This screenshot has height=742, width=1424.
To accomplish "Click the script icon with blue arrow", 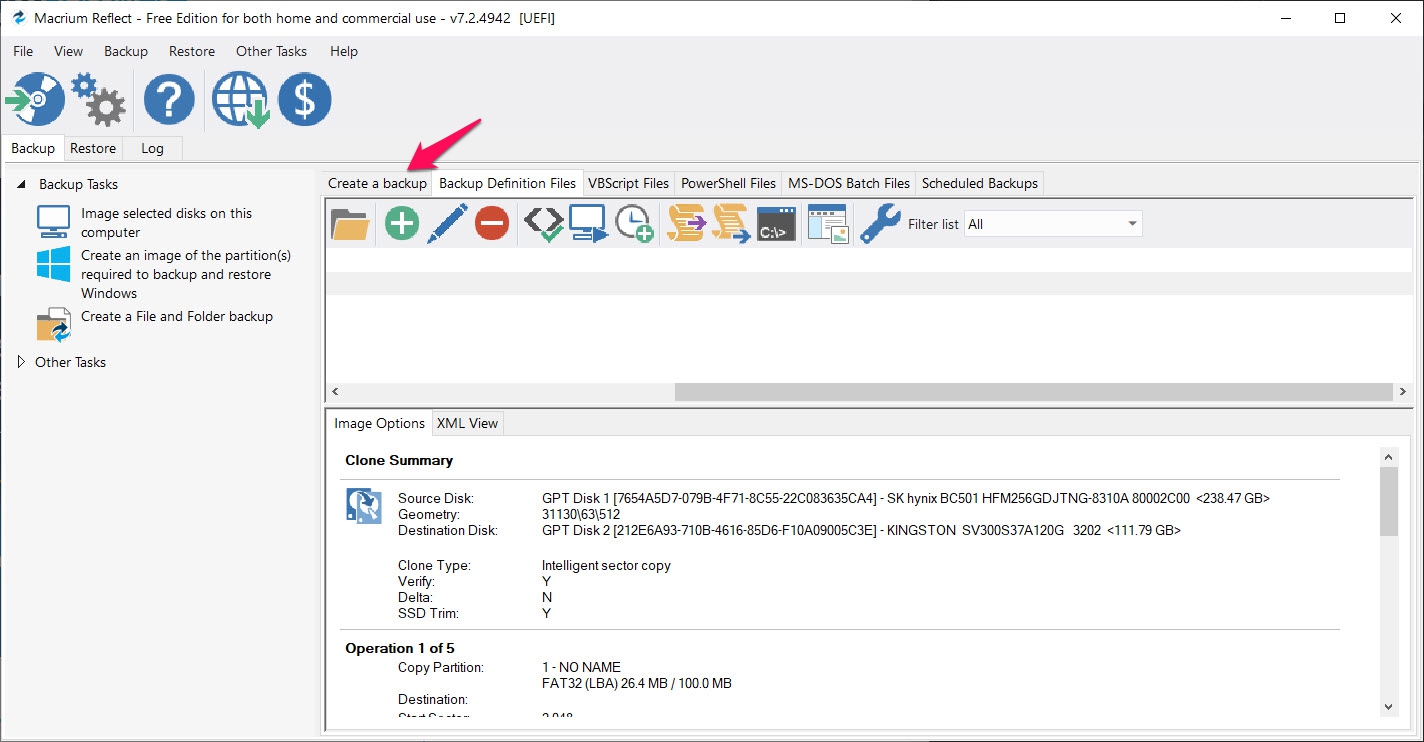I will (x=732, y=224).
